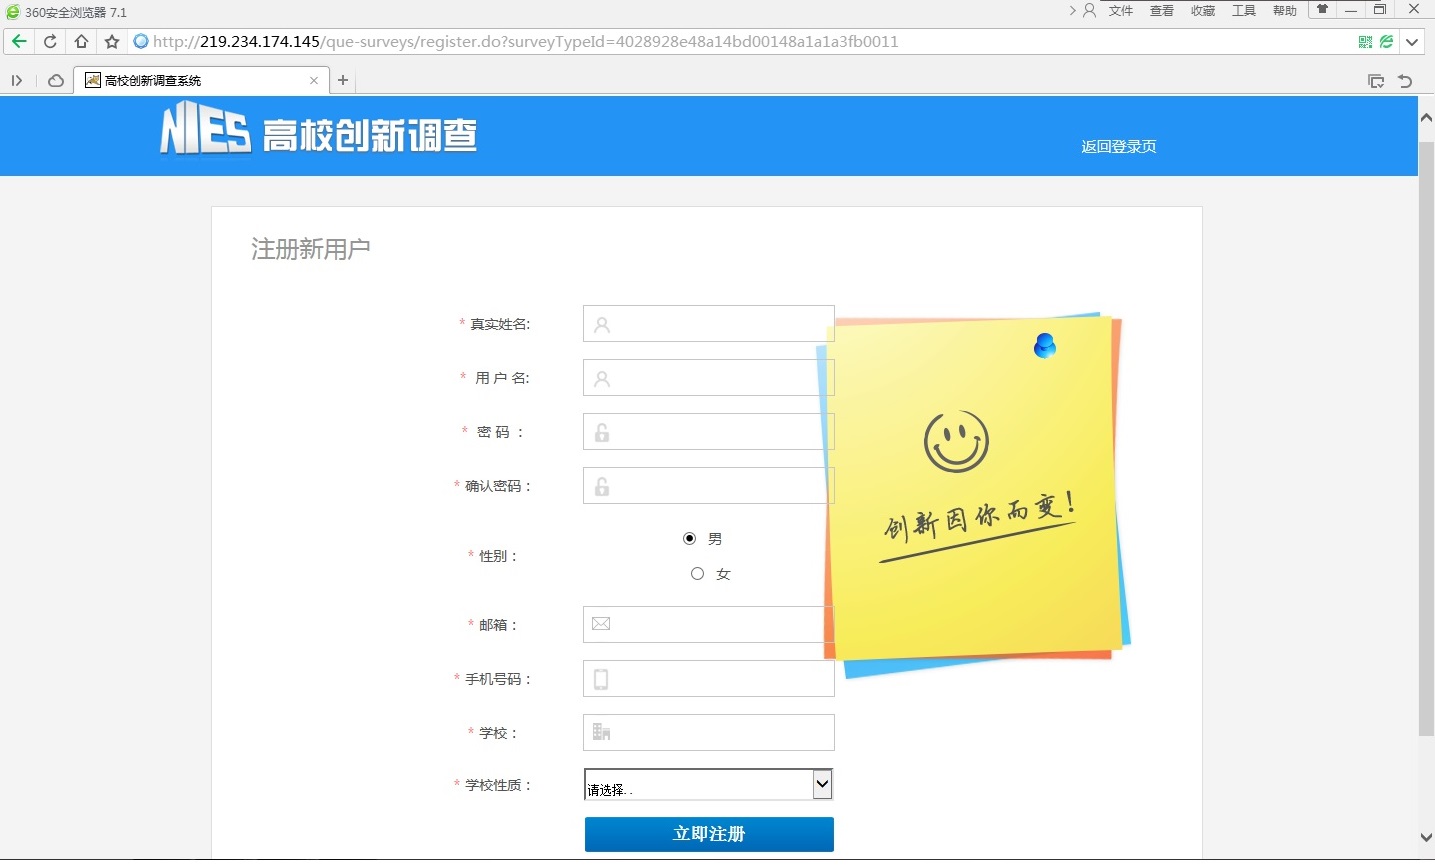Select the 男 gender radio button

coord(689,538)
